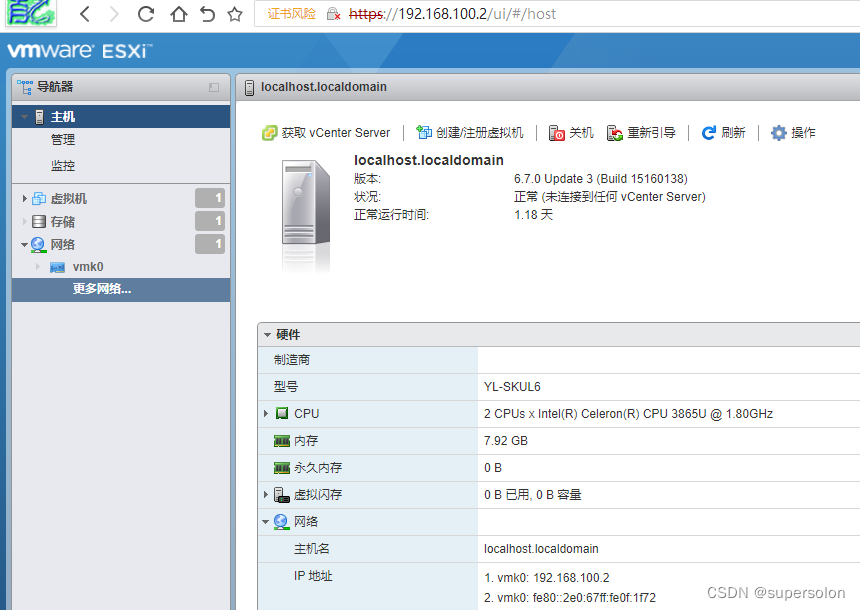Click the 刷新 refresh icon
Image resolution: width=860 pixels, height=610 pixels.
pos(706,131)
